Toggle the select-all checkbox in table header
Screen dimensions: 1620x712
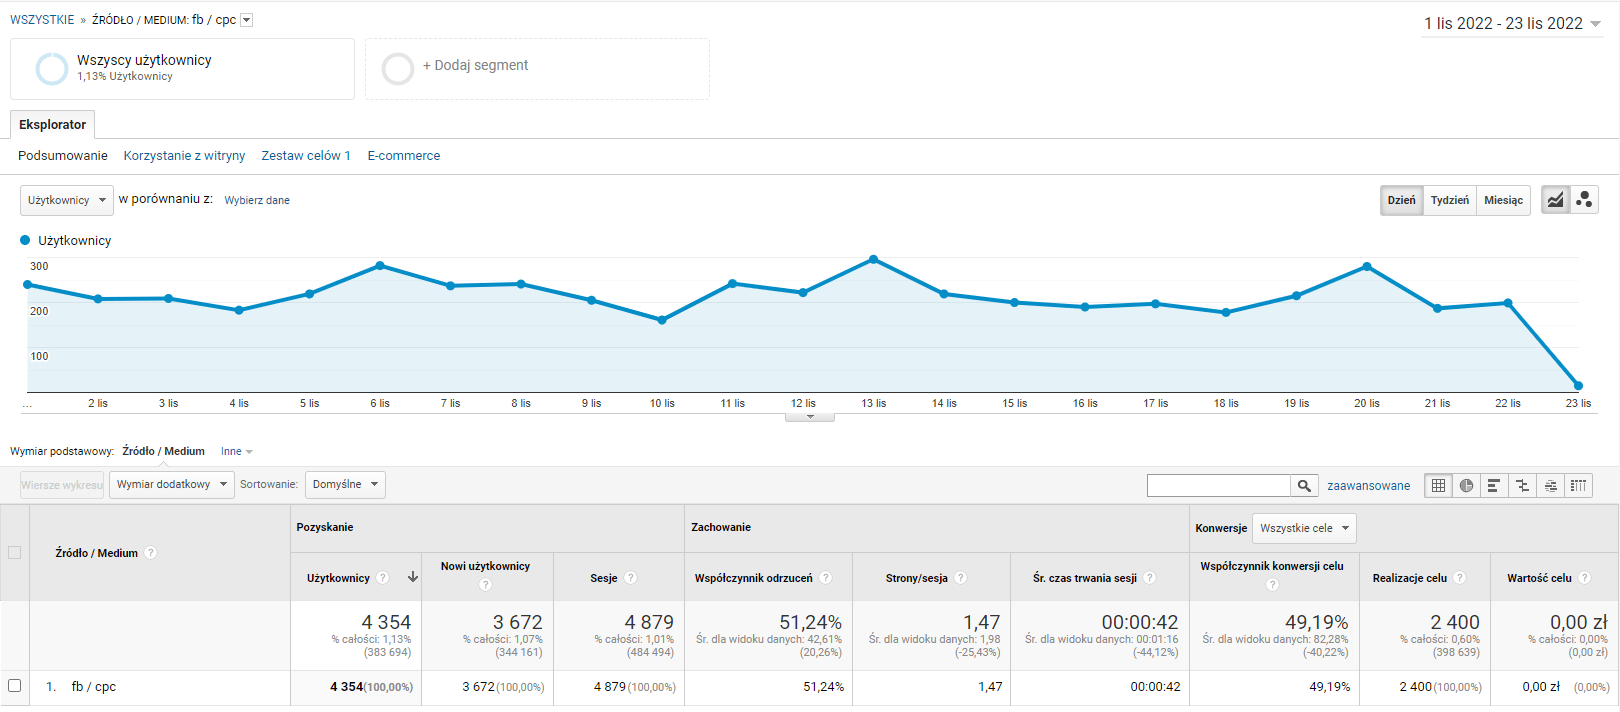(15, 553)
